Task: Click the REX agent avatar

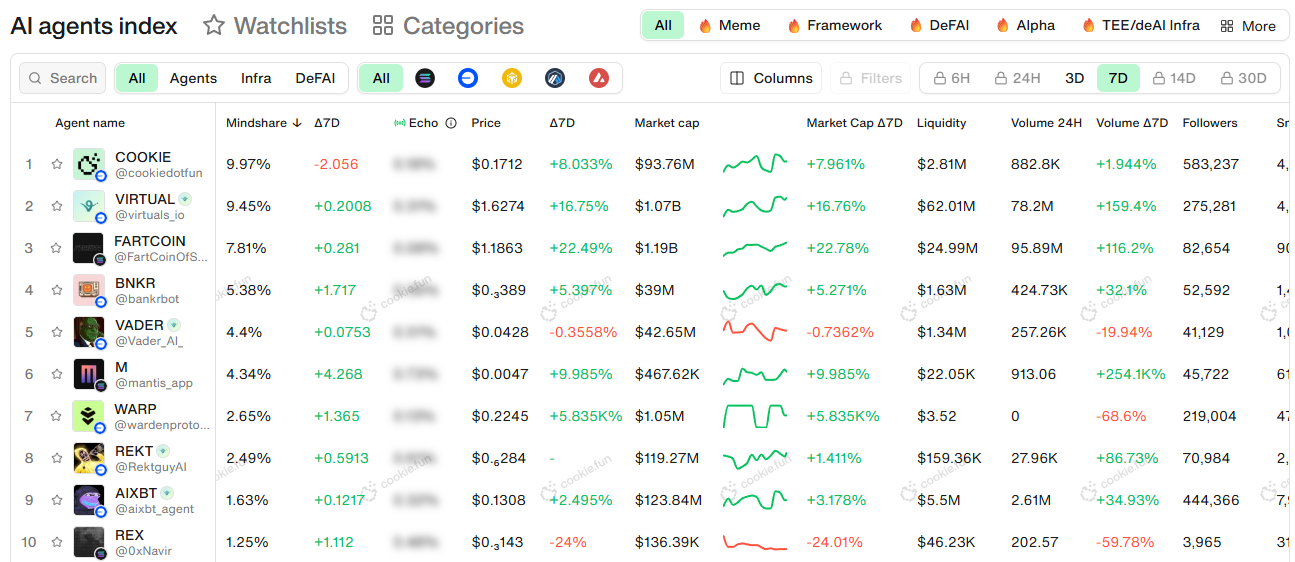Action: coord(88,542)
